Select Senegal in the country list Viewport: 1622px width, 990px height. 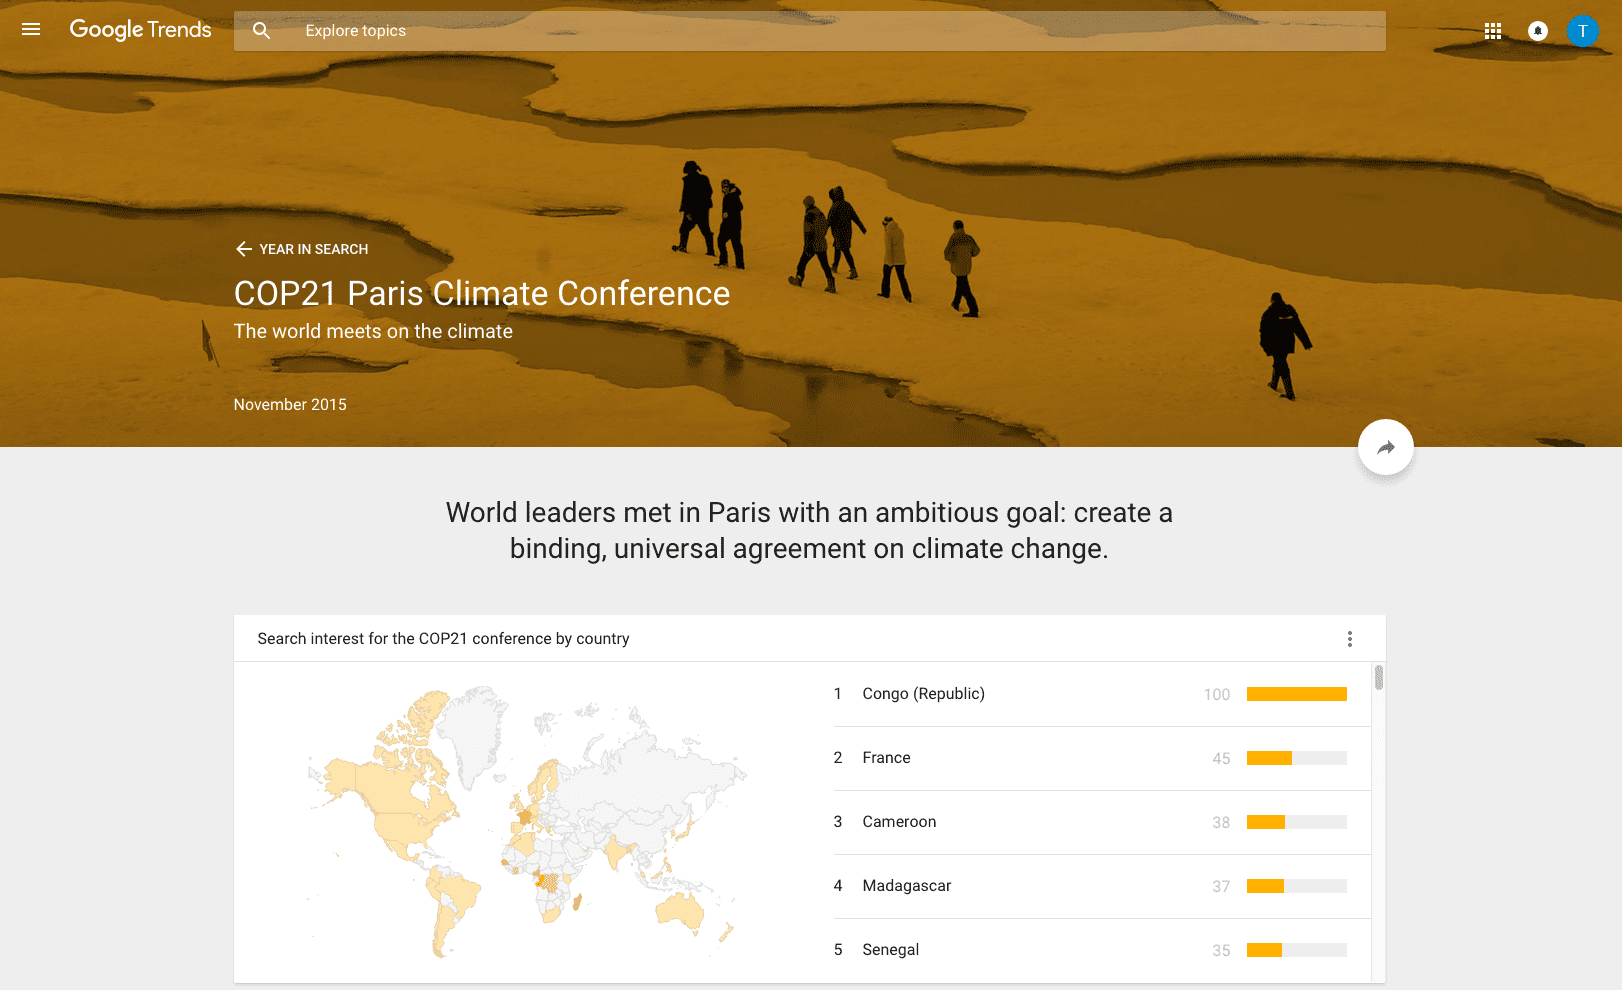click(890, 950)
